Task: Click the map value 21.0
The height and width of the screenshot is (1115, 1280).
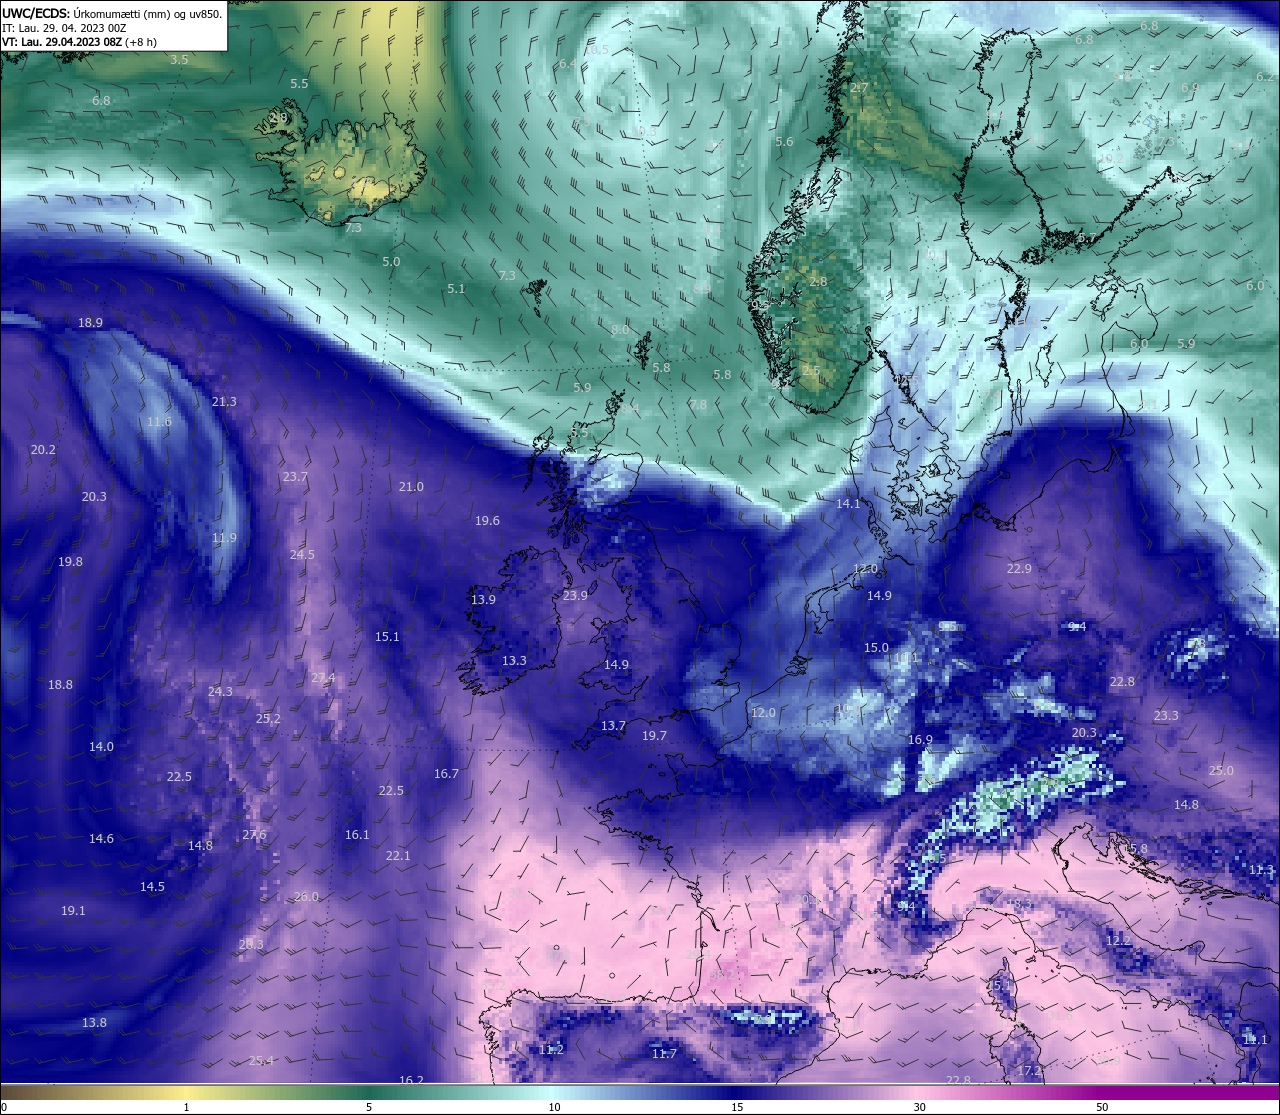Action: (x=411, y=487)
